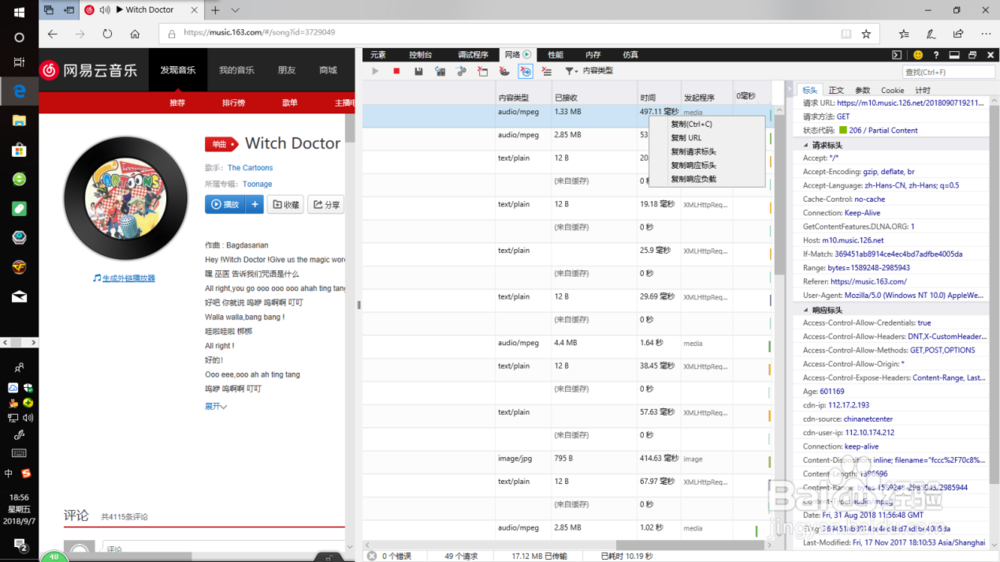
Task: Toggle clear entries on navigate icon
Action: click(x=526, y=71)
